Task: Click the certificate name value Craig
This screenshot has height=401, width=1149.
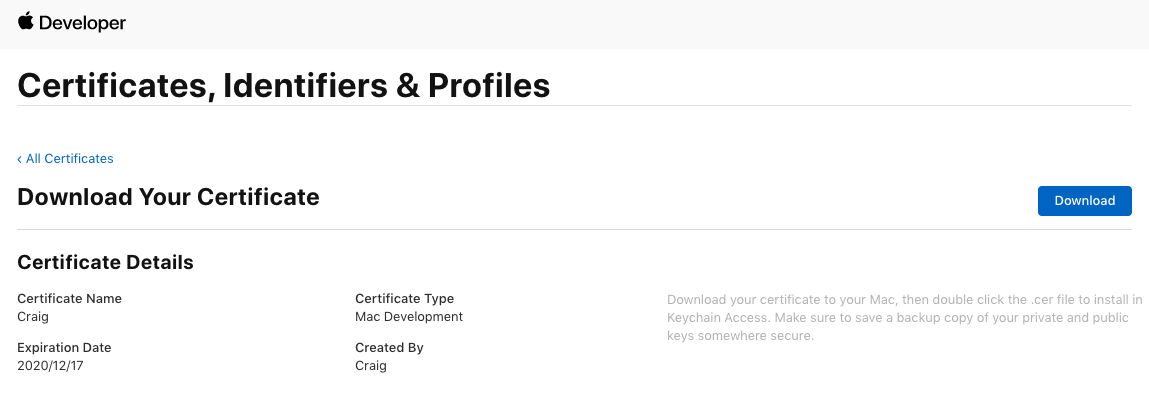Action: (x=32, y=317)
